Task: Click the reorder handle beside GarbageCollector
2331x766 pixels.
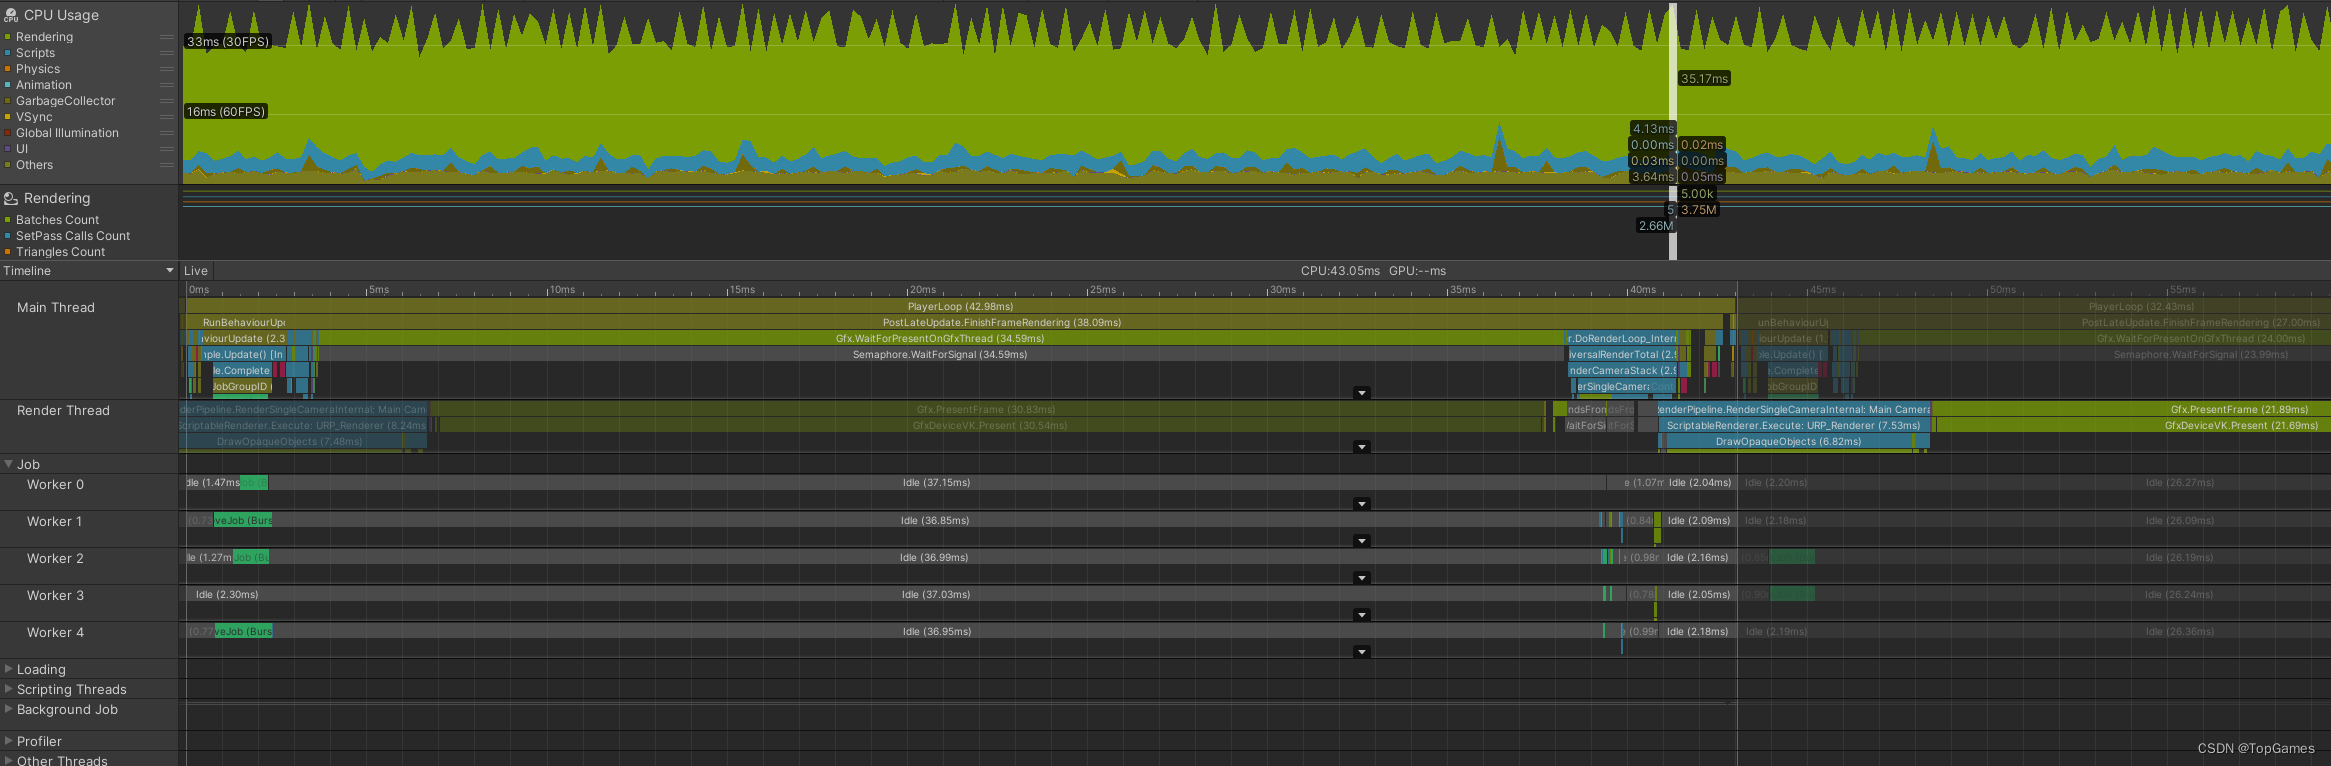Action: click(x=167, y=101)
